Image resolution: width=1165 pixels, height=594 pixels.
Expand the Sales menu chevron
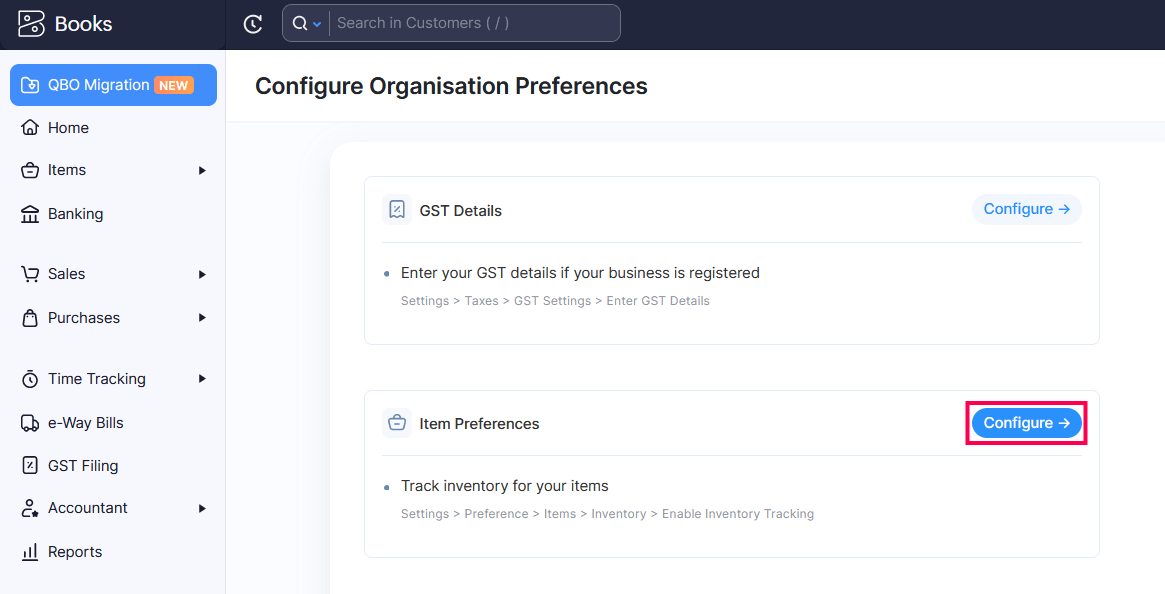click(x=202, y=273)
